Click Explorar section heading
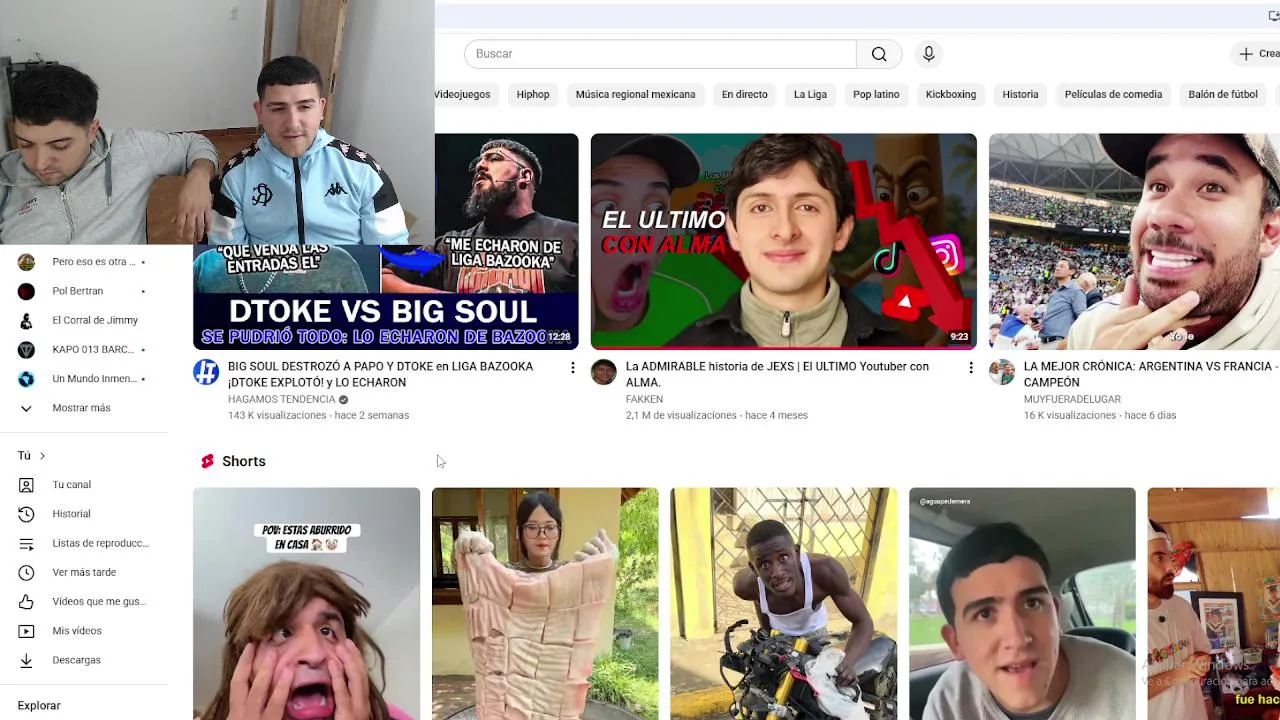Viewport: 1280px width, 720px height. click(39, 706)
